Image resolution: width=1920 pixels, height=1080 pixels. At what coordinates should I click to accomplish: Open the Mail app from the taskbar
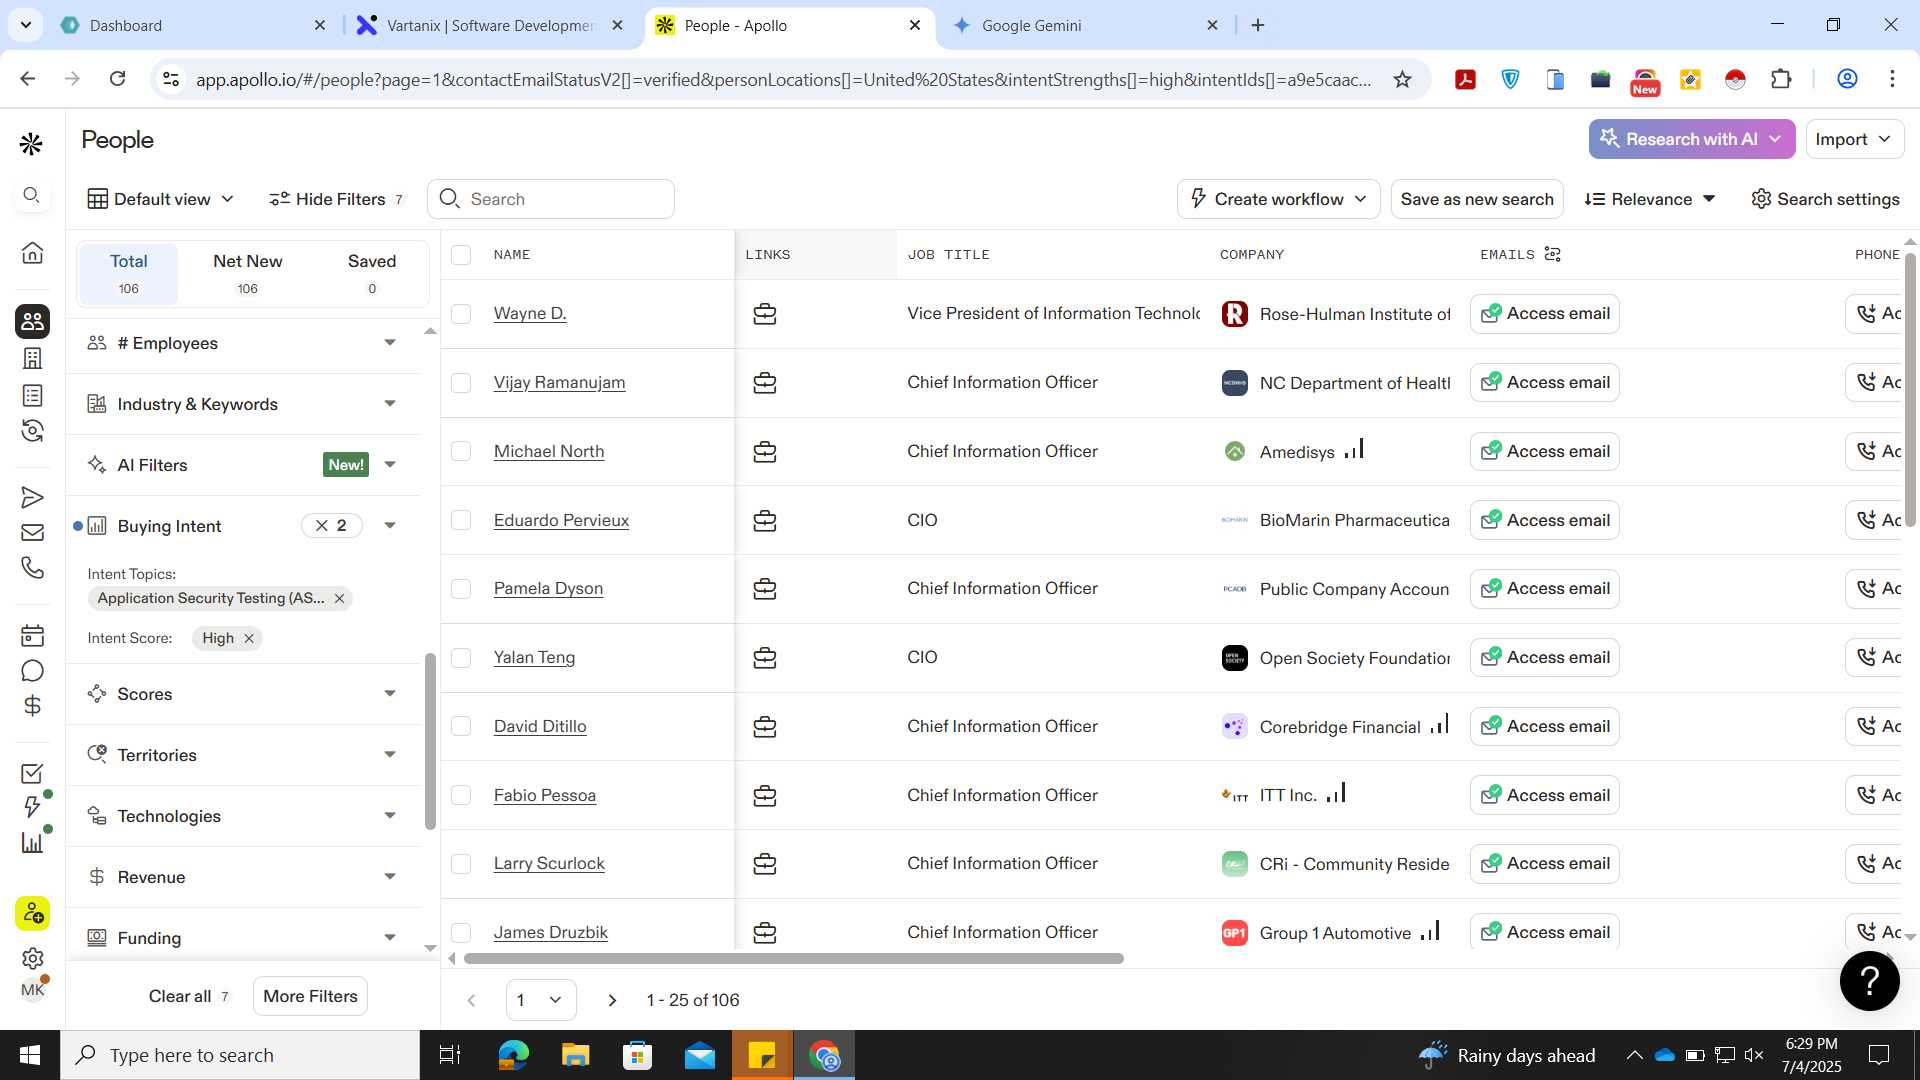[x=700, y=1055]
